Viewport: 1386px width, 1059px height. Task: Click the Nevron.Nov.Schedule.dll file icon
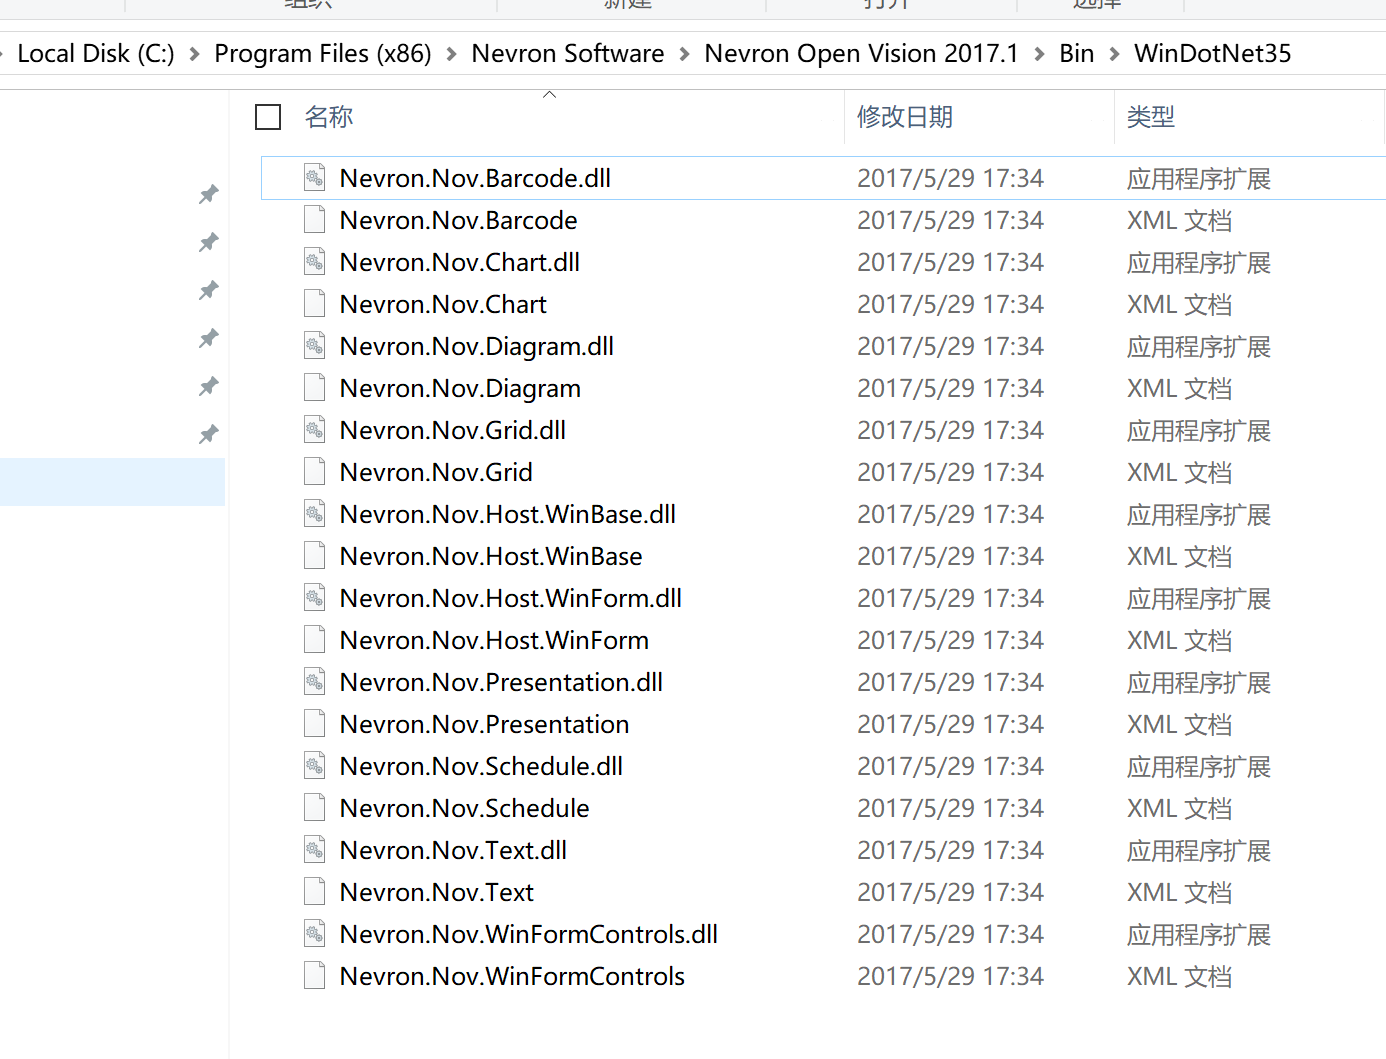point(314,766)
